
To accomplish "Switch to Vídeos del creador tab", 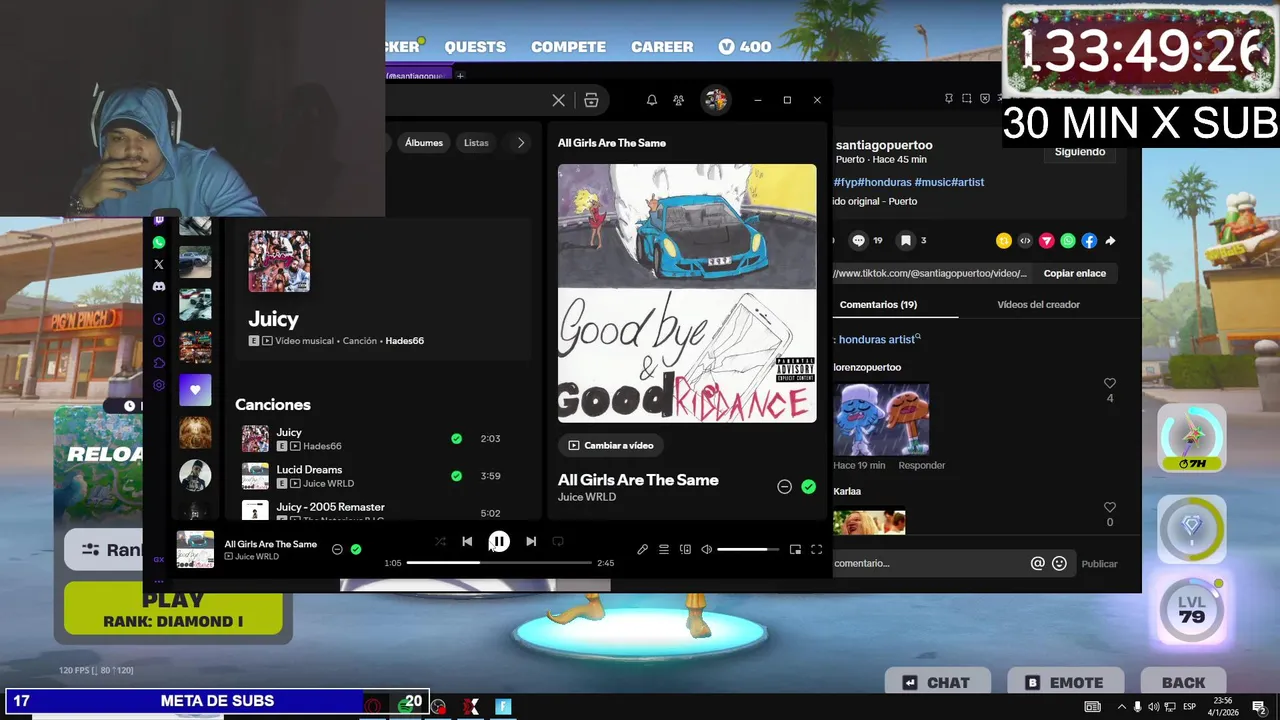I will [1038, 305].
